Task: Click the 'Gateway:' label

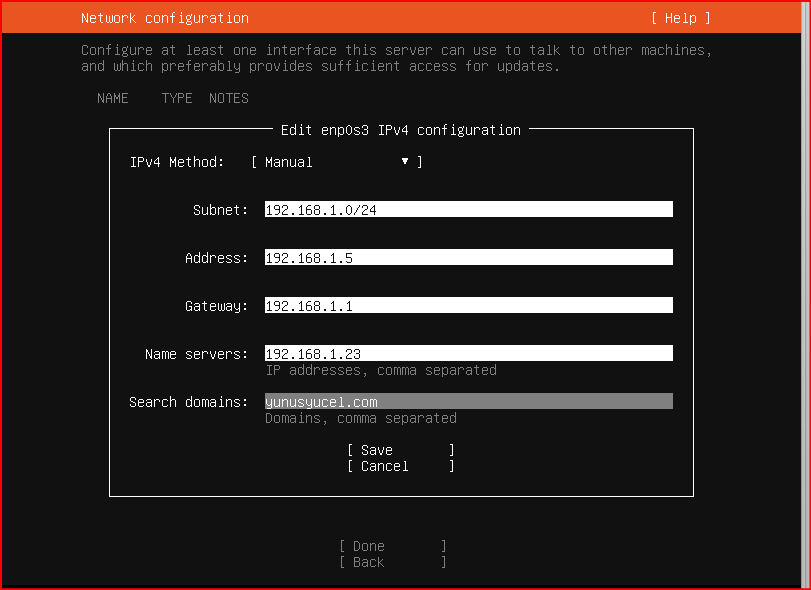Action: [217, 306]
